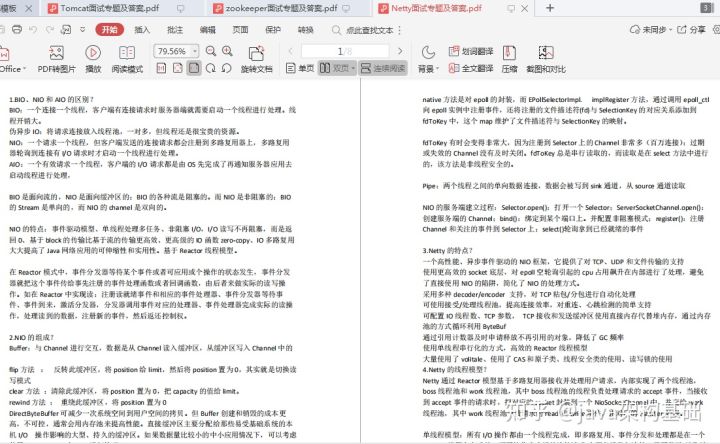Click heading '4.Netty 的线程模型?'
The width and height of the screenshot is (720, 444).
pos(455,370)
